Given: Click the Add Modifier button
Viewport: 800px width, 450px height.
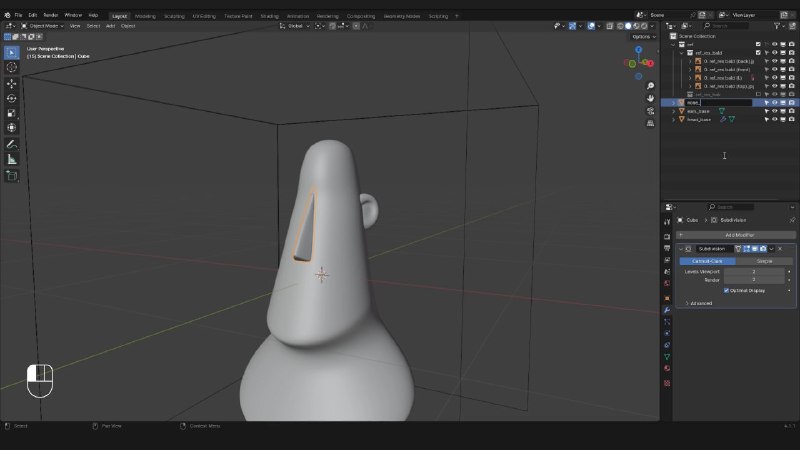Looking at the screenshot, I should click(x=736, y=235).
